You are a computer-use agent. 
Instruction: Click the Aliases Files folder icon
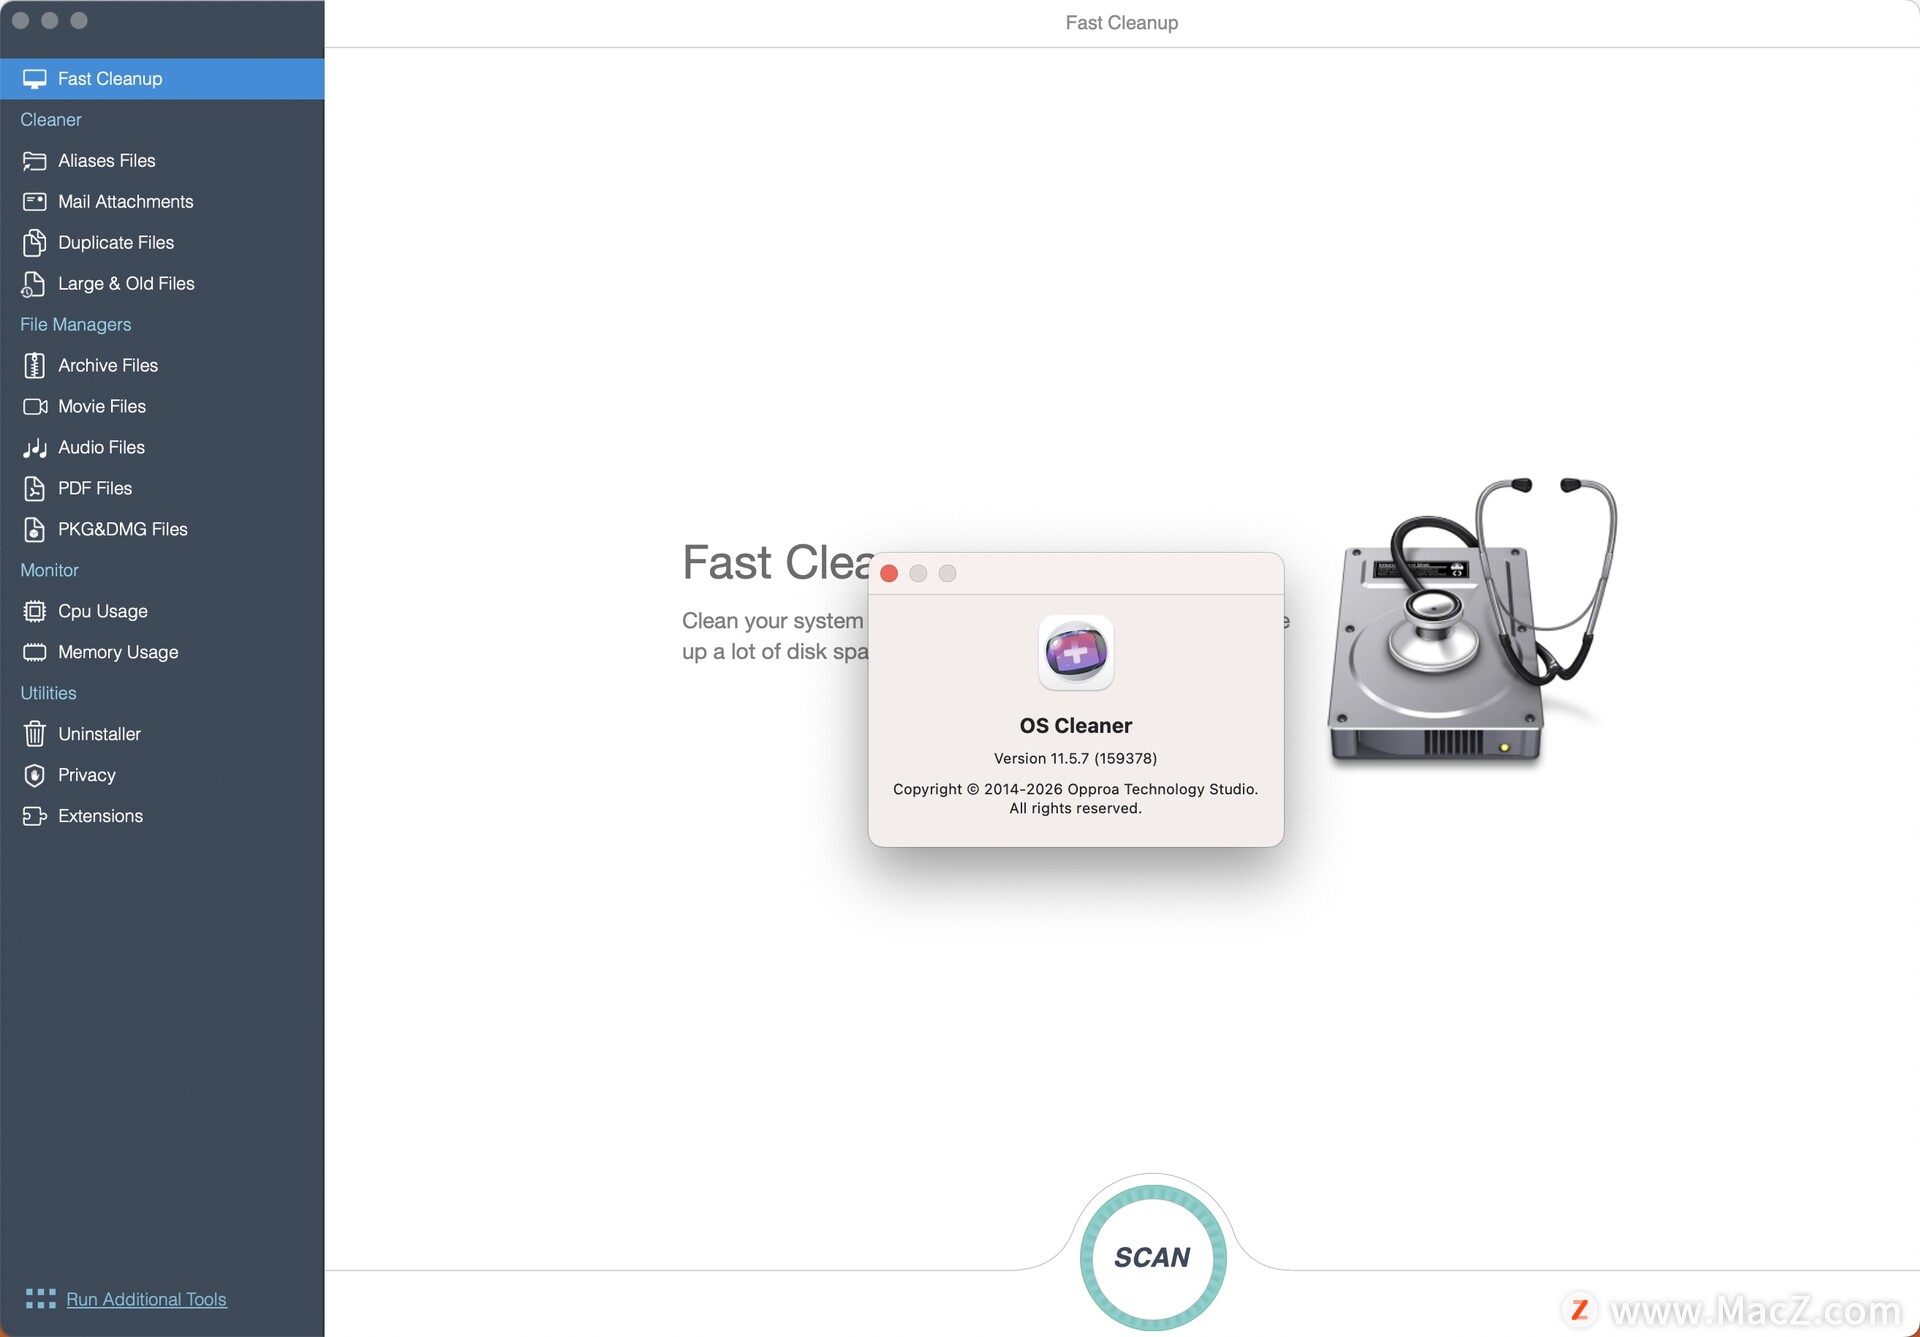click(x=34, y=161)
